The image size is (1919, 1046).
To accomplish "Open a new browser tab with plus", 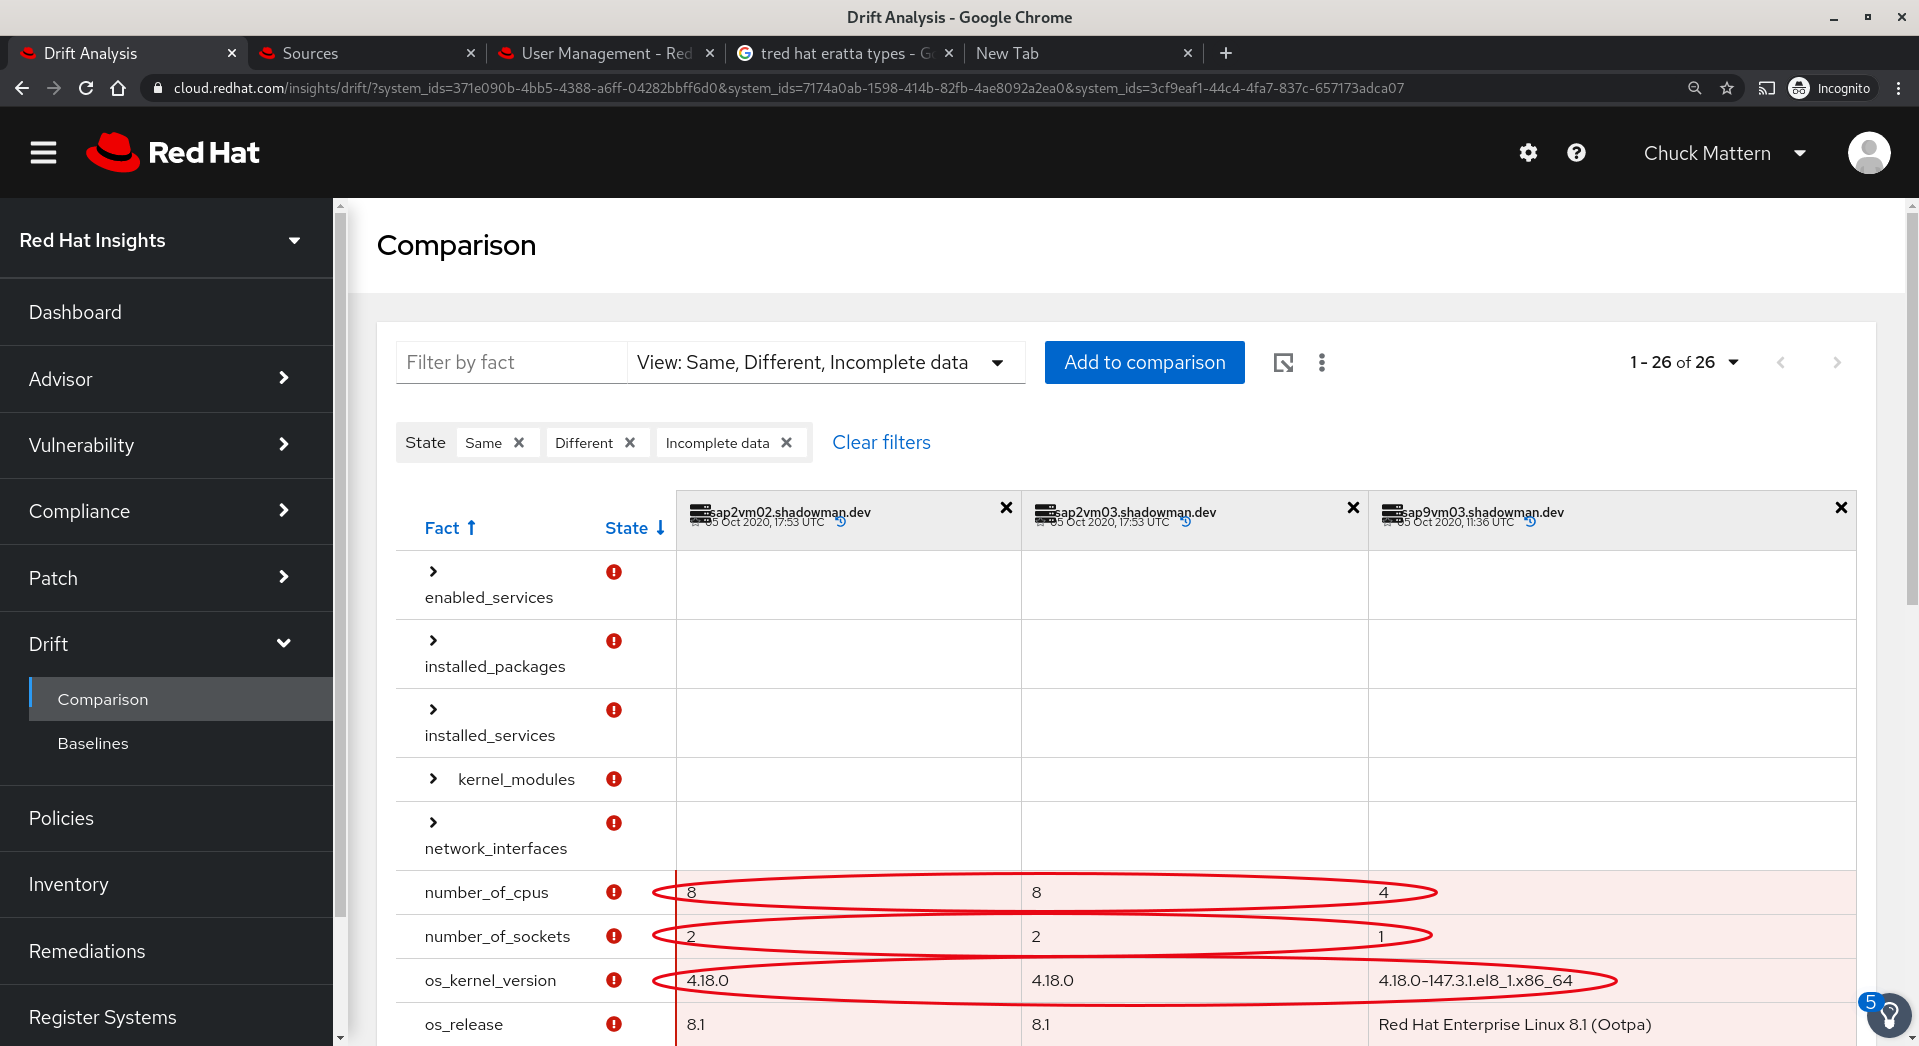I will (1226, 53).
